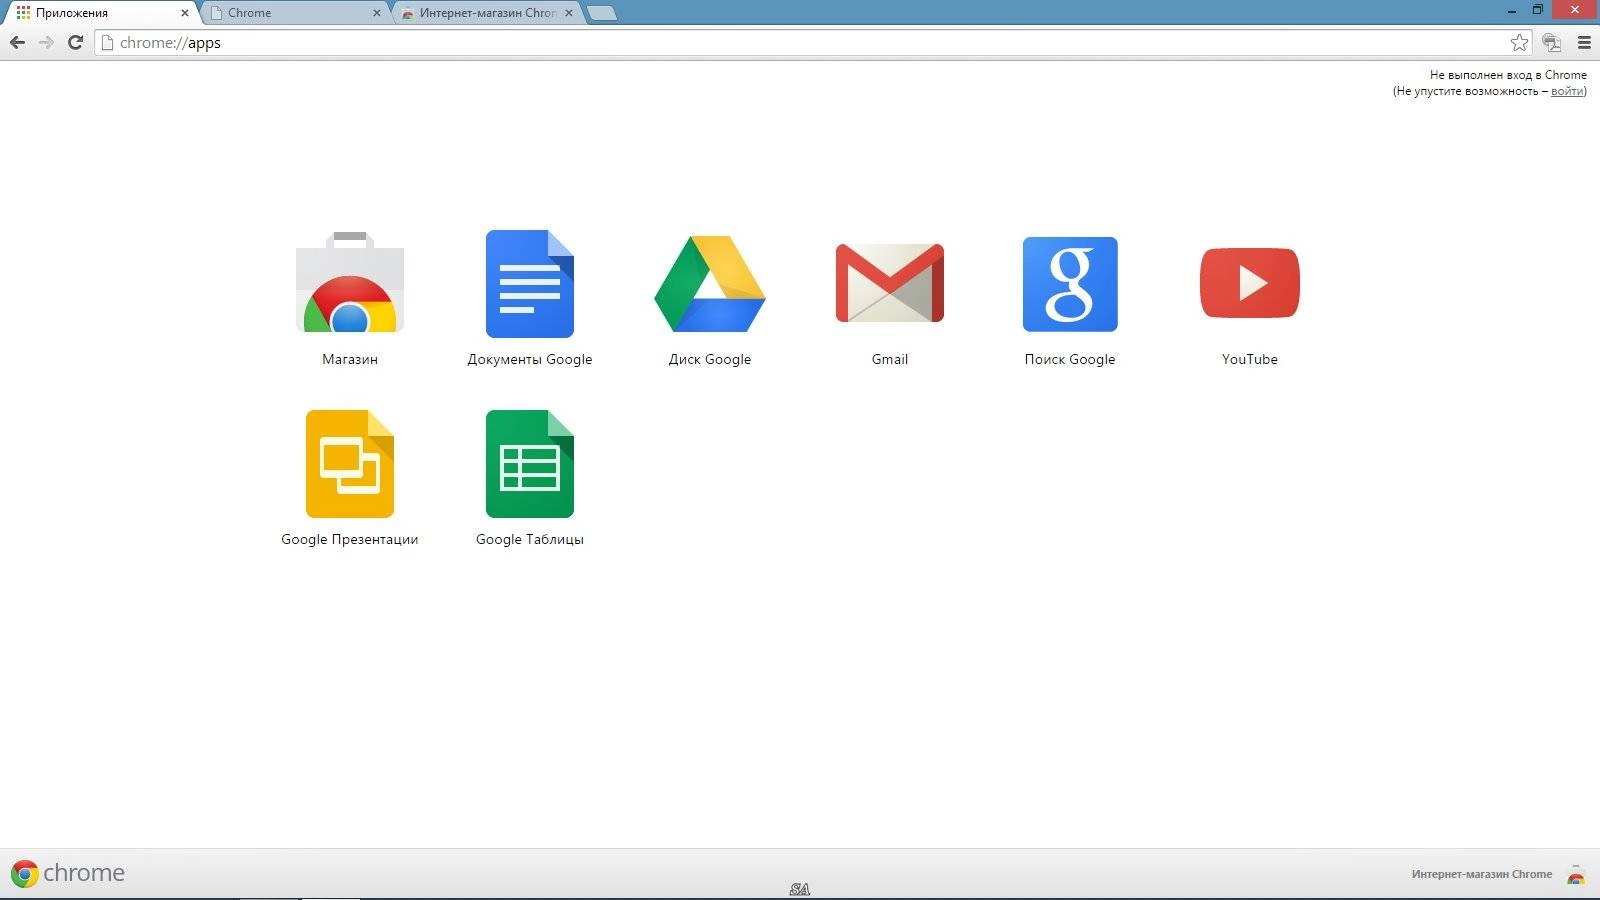Click the Web Store icon in footer
The image size is (1600, 900).
pos(1576,875)
